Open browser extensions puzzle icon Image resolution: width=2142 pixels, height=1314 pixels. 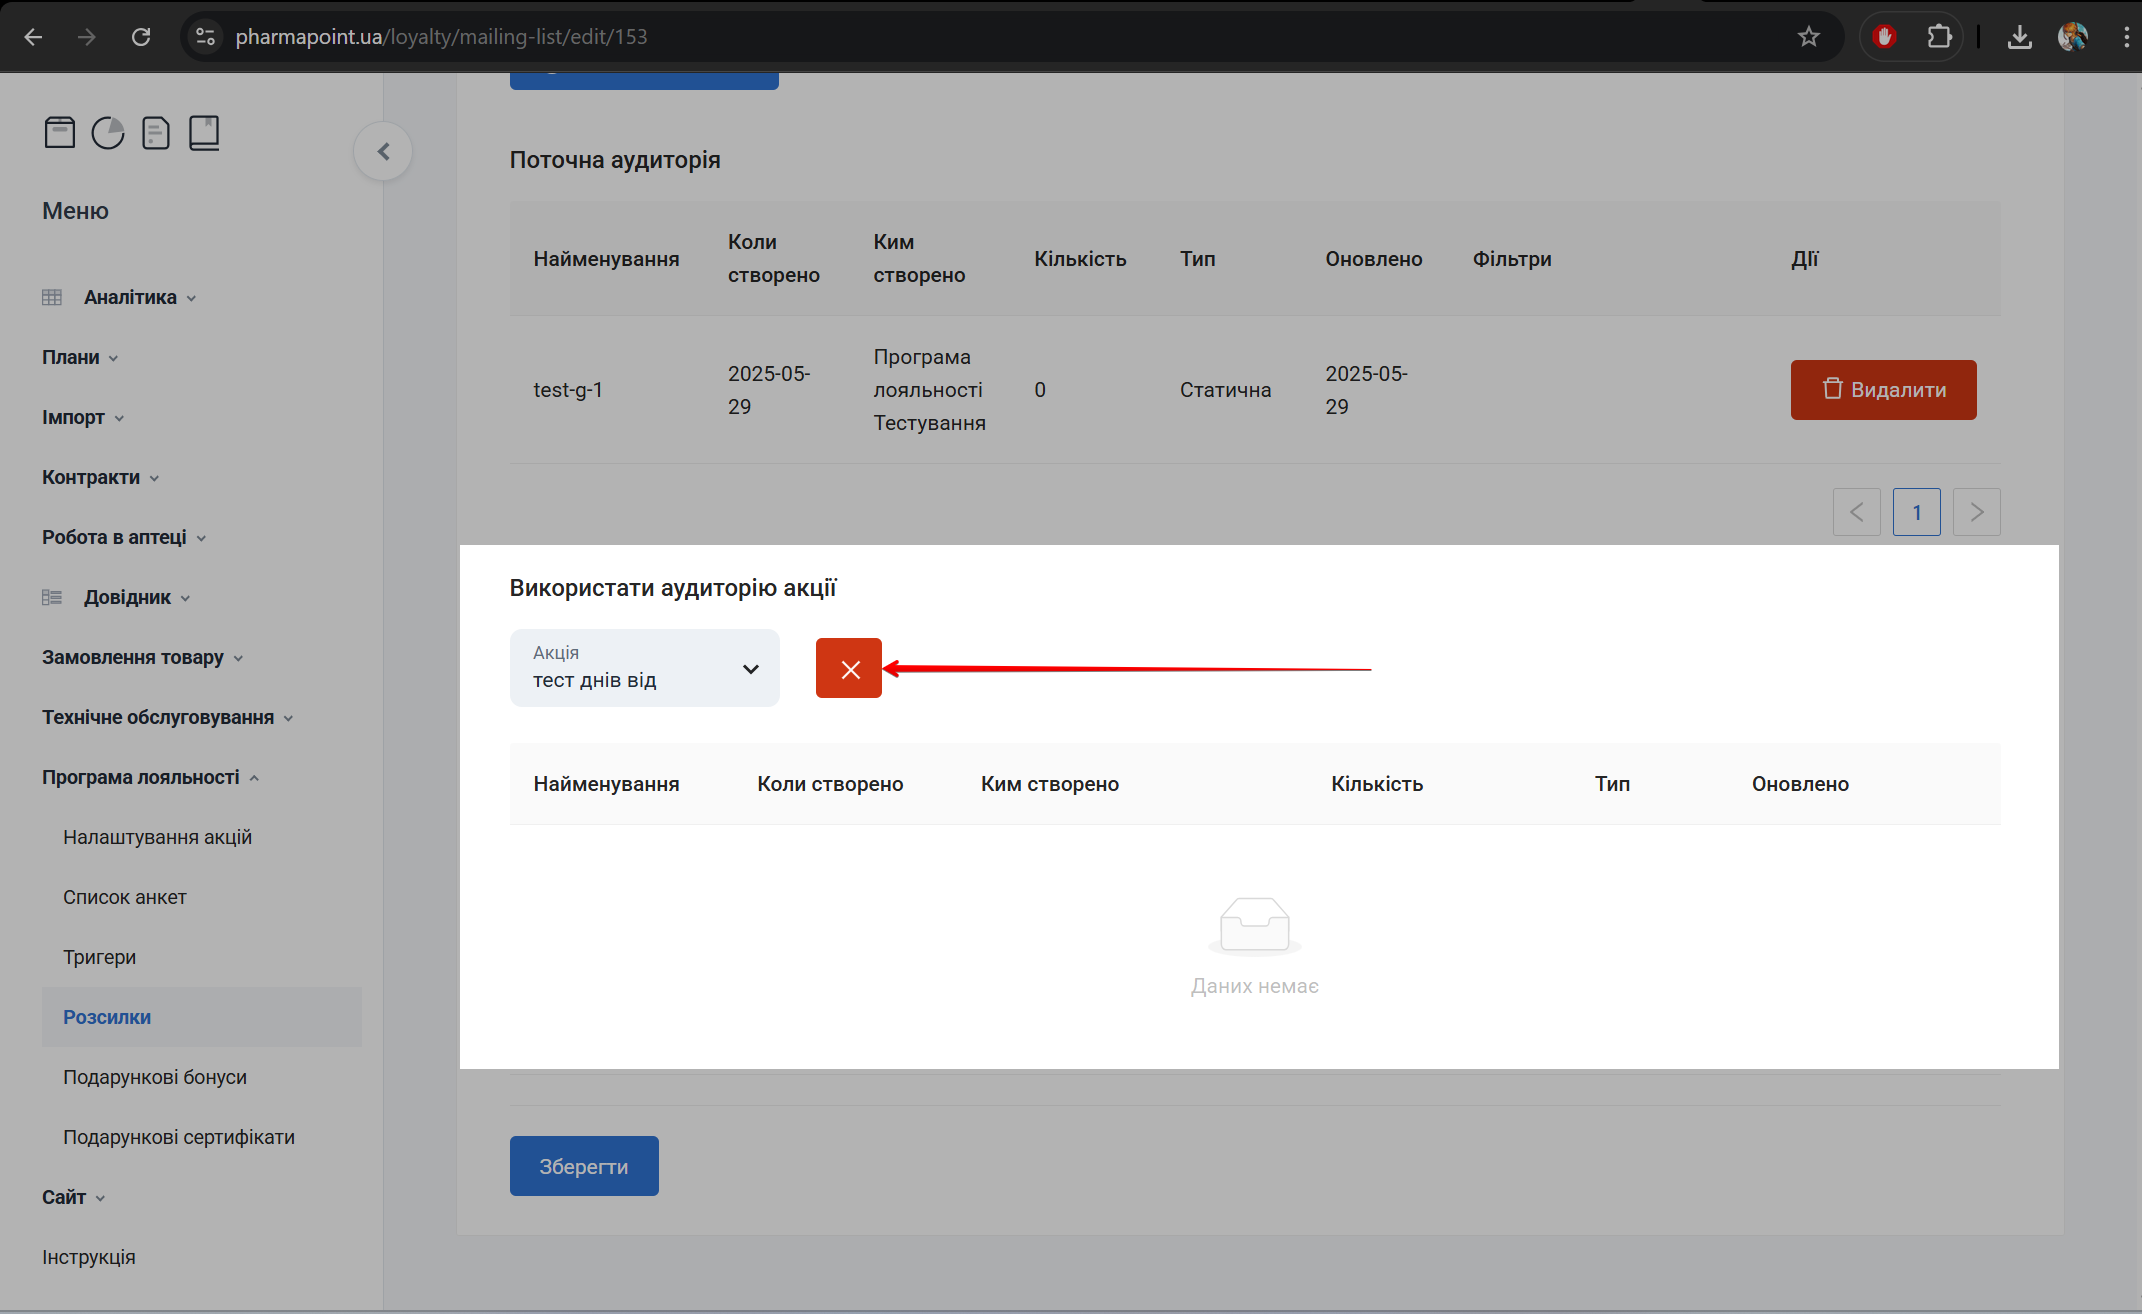(x=1939, y=37)
